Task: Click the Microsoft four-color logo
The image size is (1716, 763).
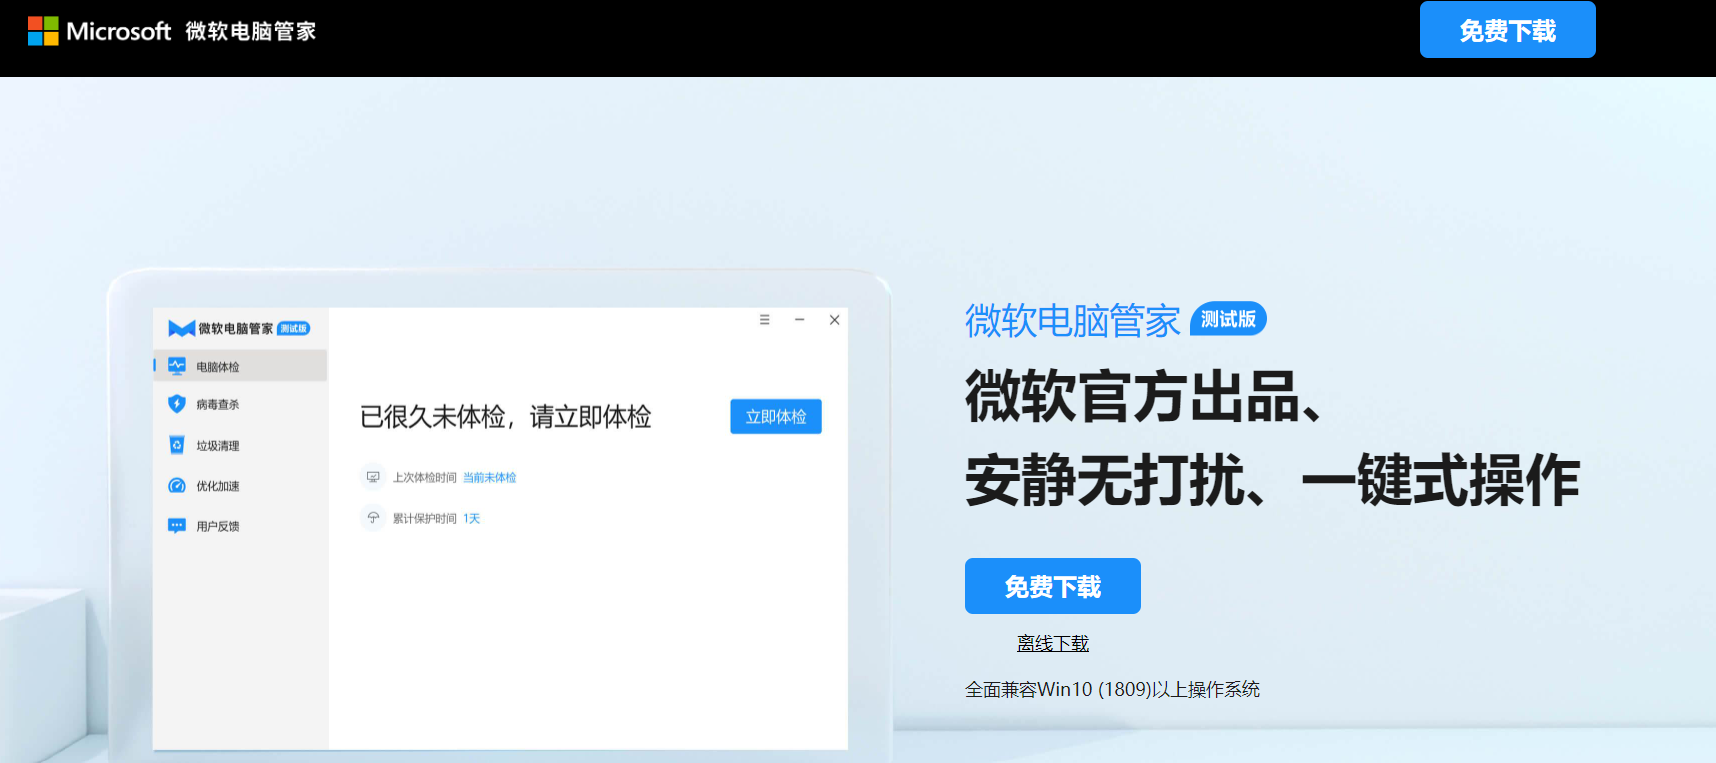Action: click(43, 31)
